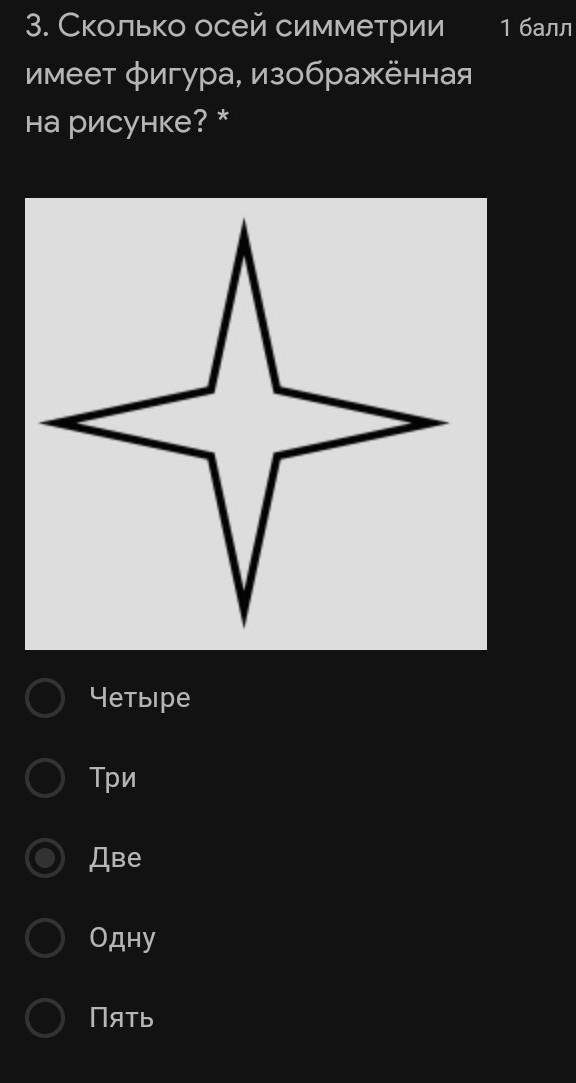Image resolution: width=576 pixels, height=1083 pixels.
Task: Open the four-pointed star question image
Action: [x=256, y=423]
